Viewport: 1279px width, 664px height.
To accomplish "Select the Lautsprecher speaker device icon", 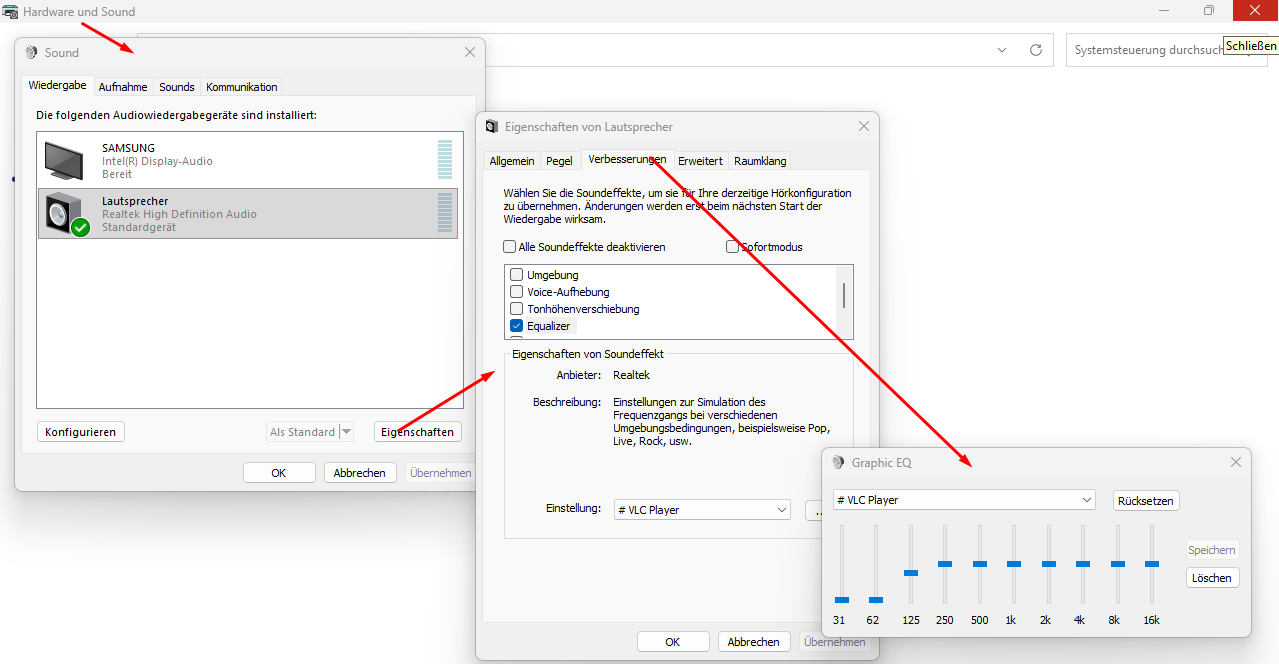I will click(66, 214).
